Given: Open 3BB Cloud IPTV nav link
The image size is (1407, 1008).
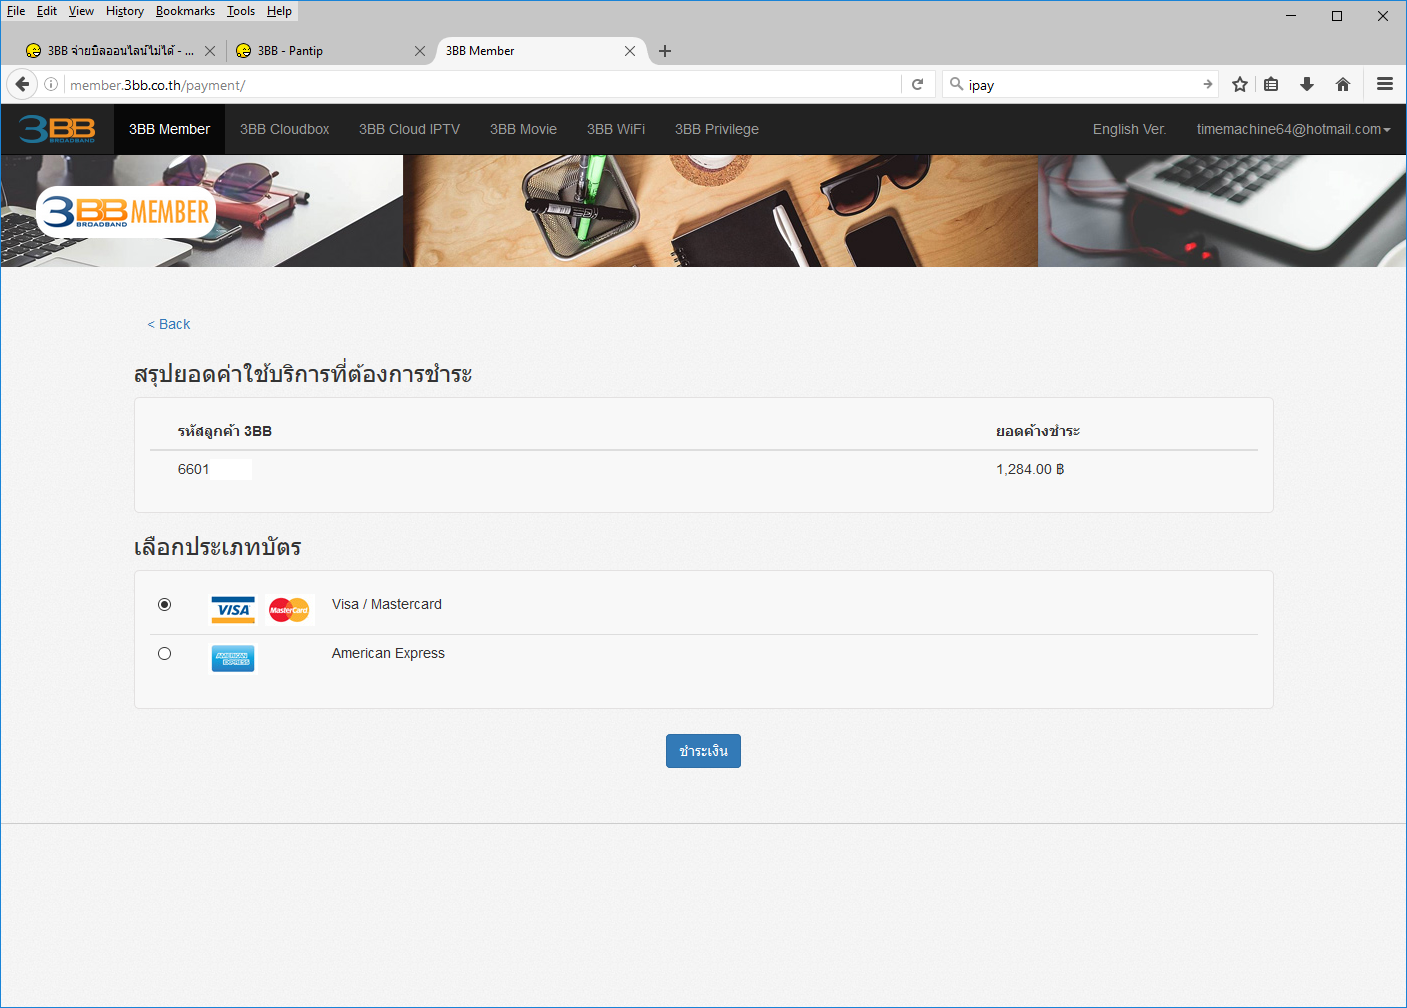Looking at the screenshot, I should pyautogui.click(x=410, y=129).
